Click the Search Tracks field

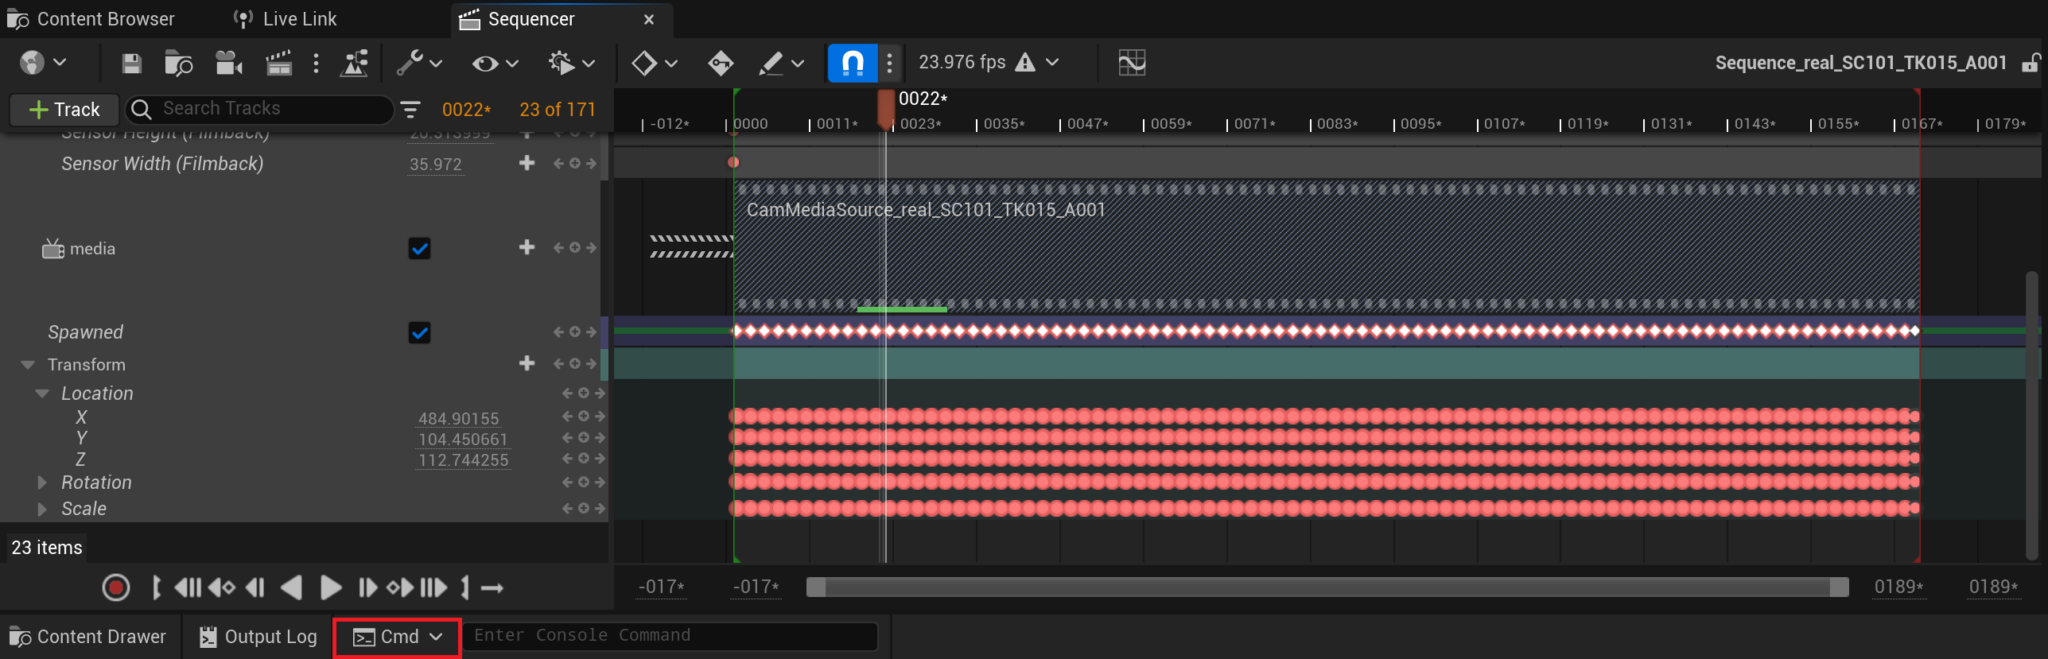point(260,109)
